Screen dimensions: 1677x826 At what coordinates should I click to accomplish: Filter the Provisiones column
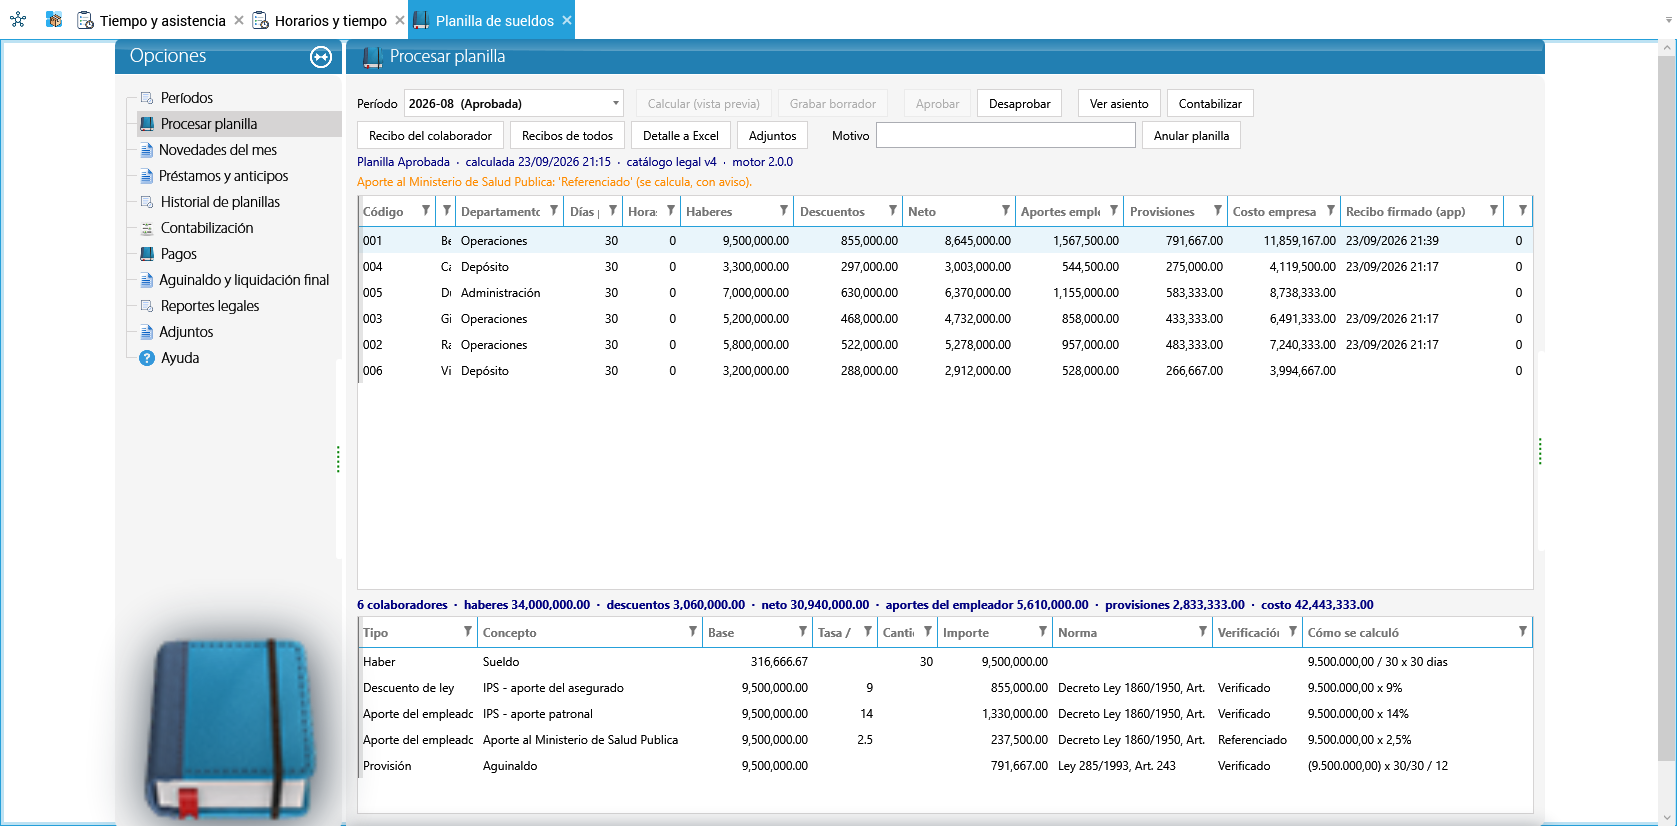coord(1218,211)
